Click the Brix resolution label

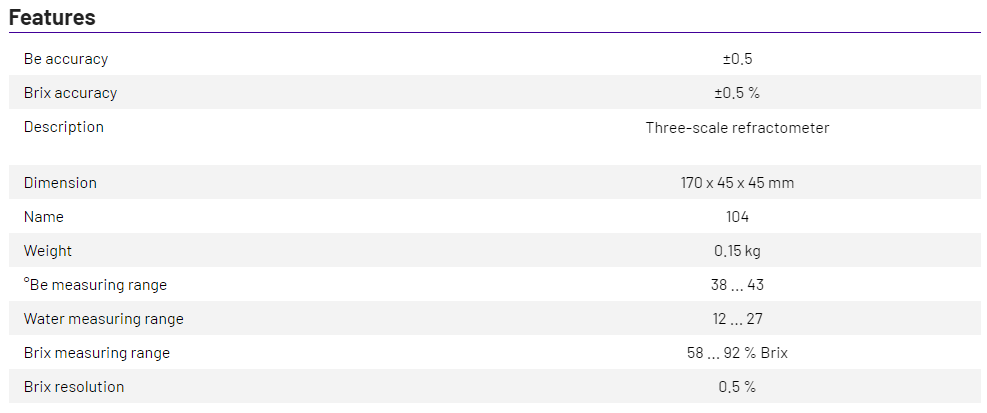(x=74, y=387)
